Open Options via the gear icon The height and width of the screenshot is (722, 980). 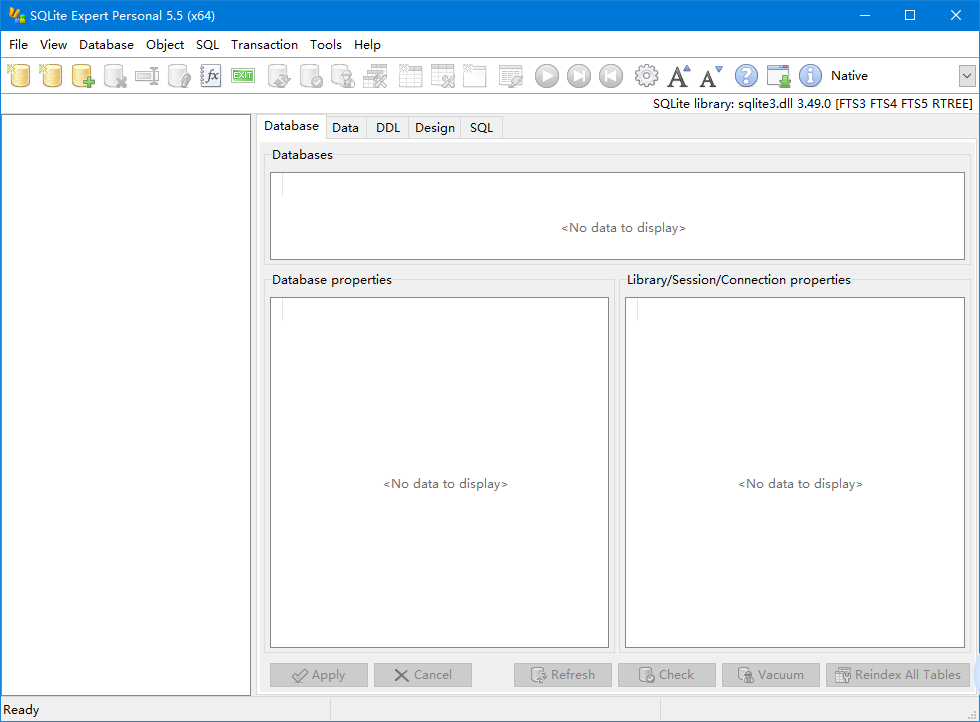647,76
